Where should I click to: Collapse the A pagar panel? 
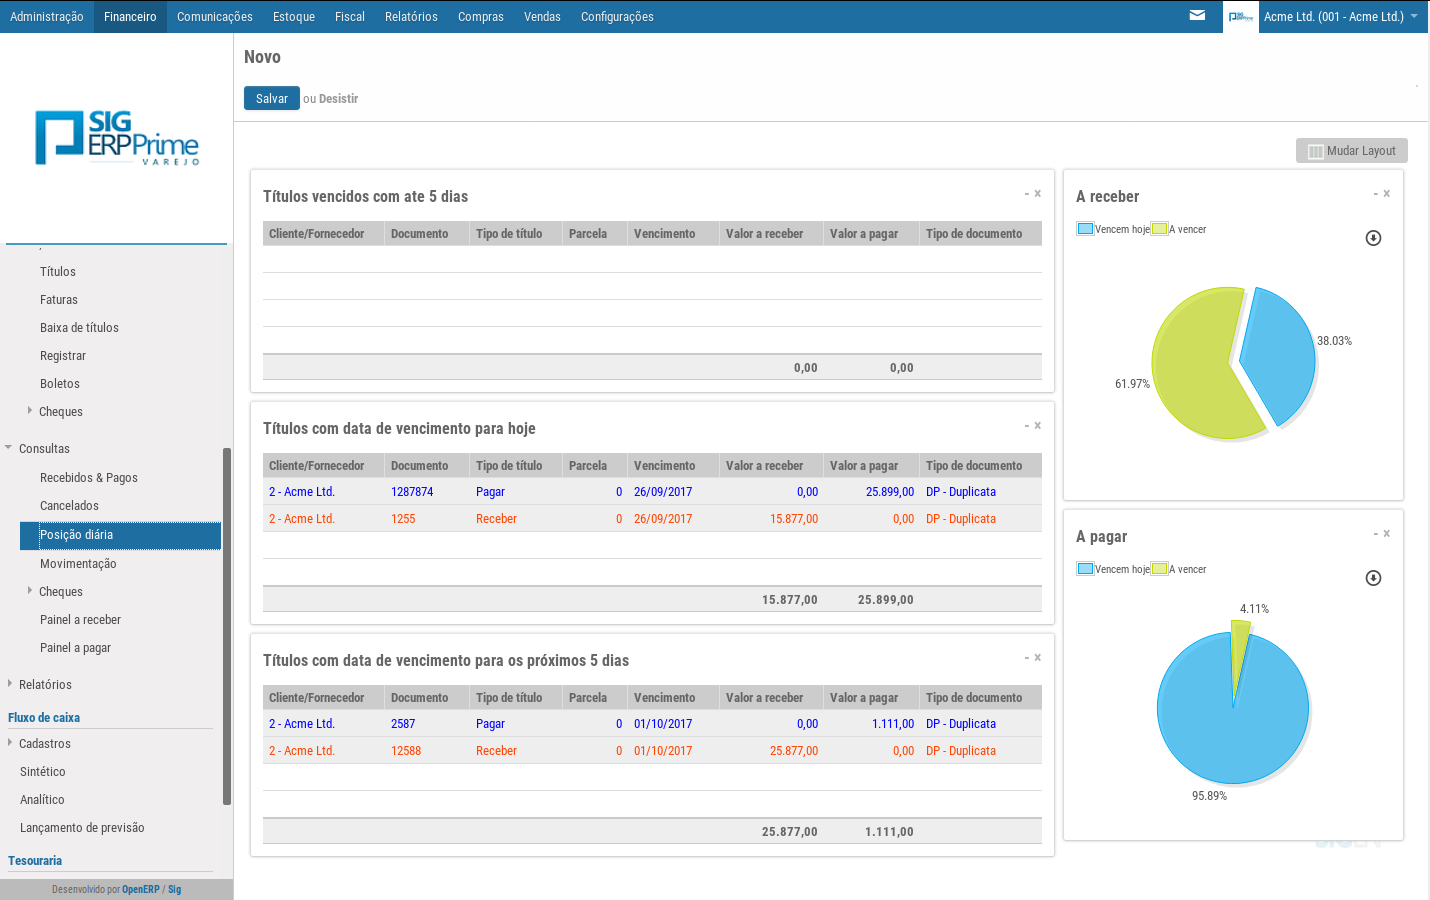[x=1376, y=534]
